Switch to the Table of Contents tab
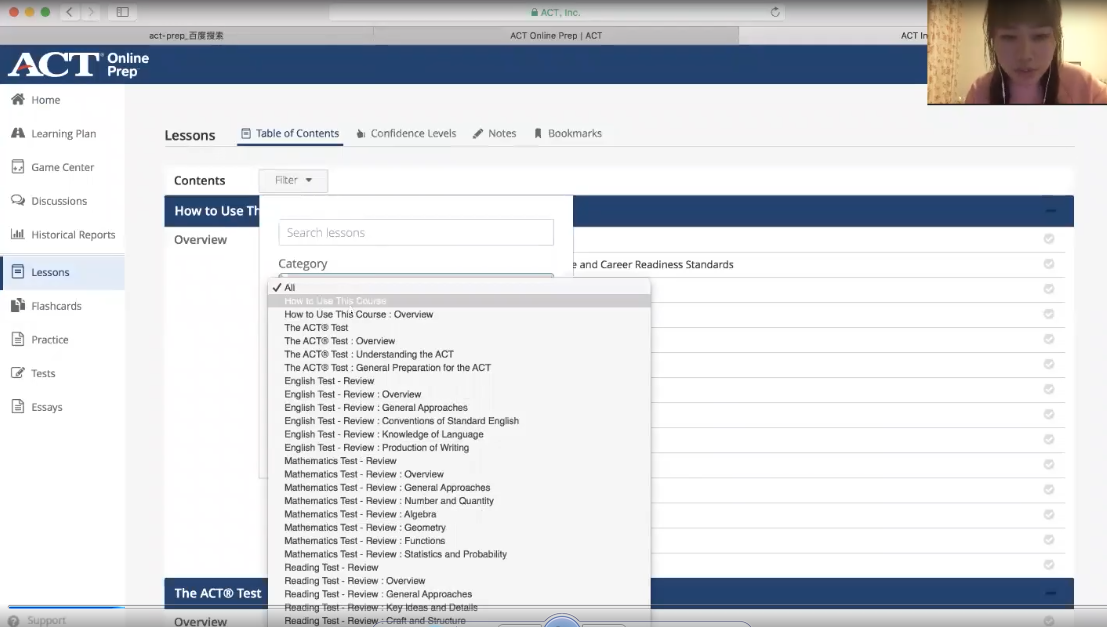Viewport: 1107px width, 627px height. tap(290, 133)
